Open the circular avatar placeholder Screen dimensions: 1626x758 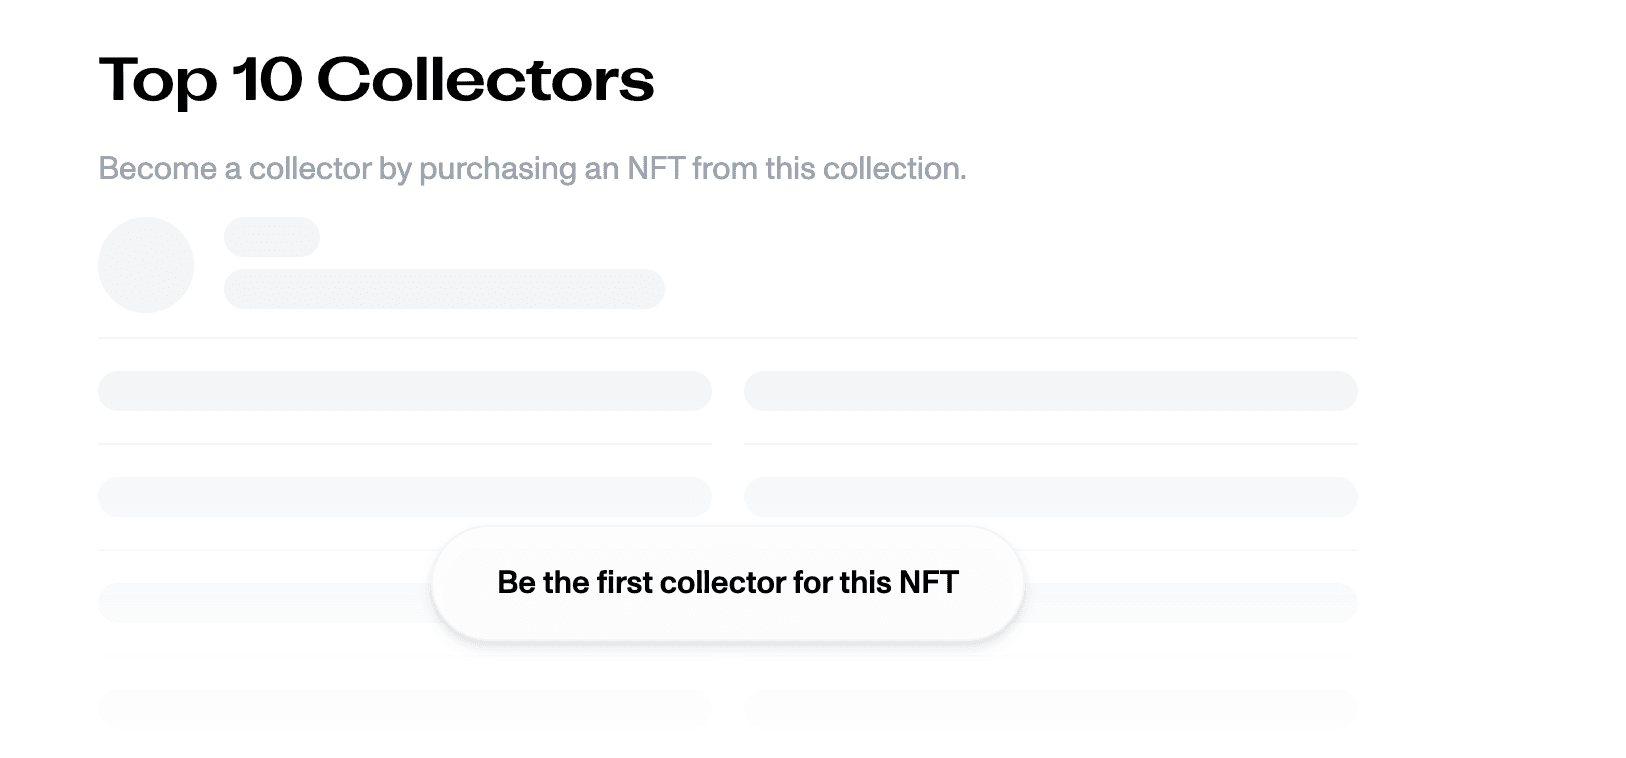[146, 265]
